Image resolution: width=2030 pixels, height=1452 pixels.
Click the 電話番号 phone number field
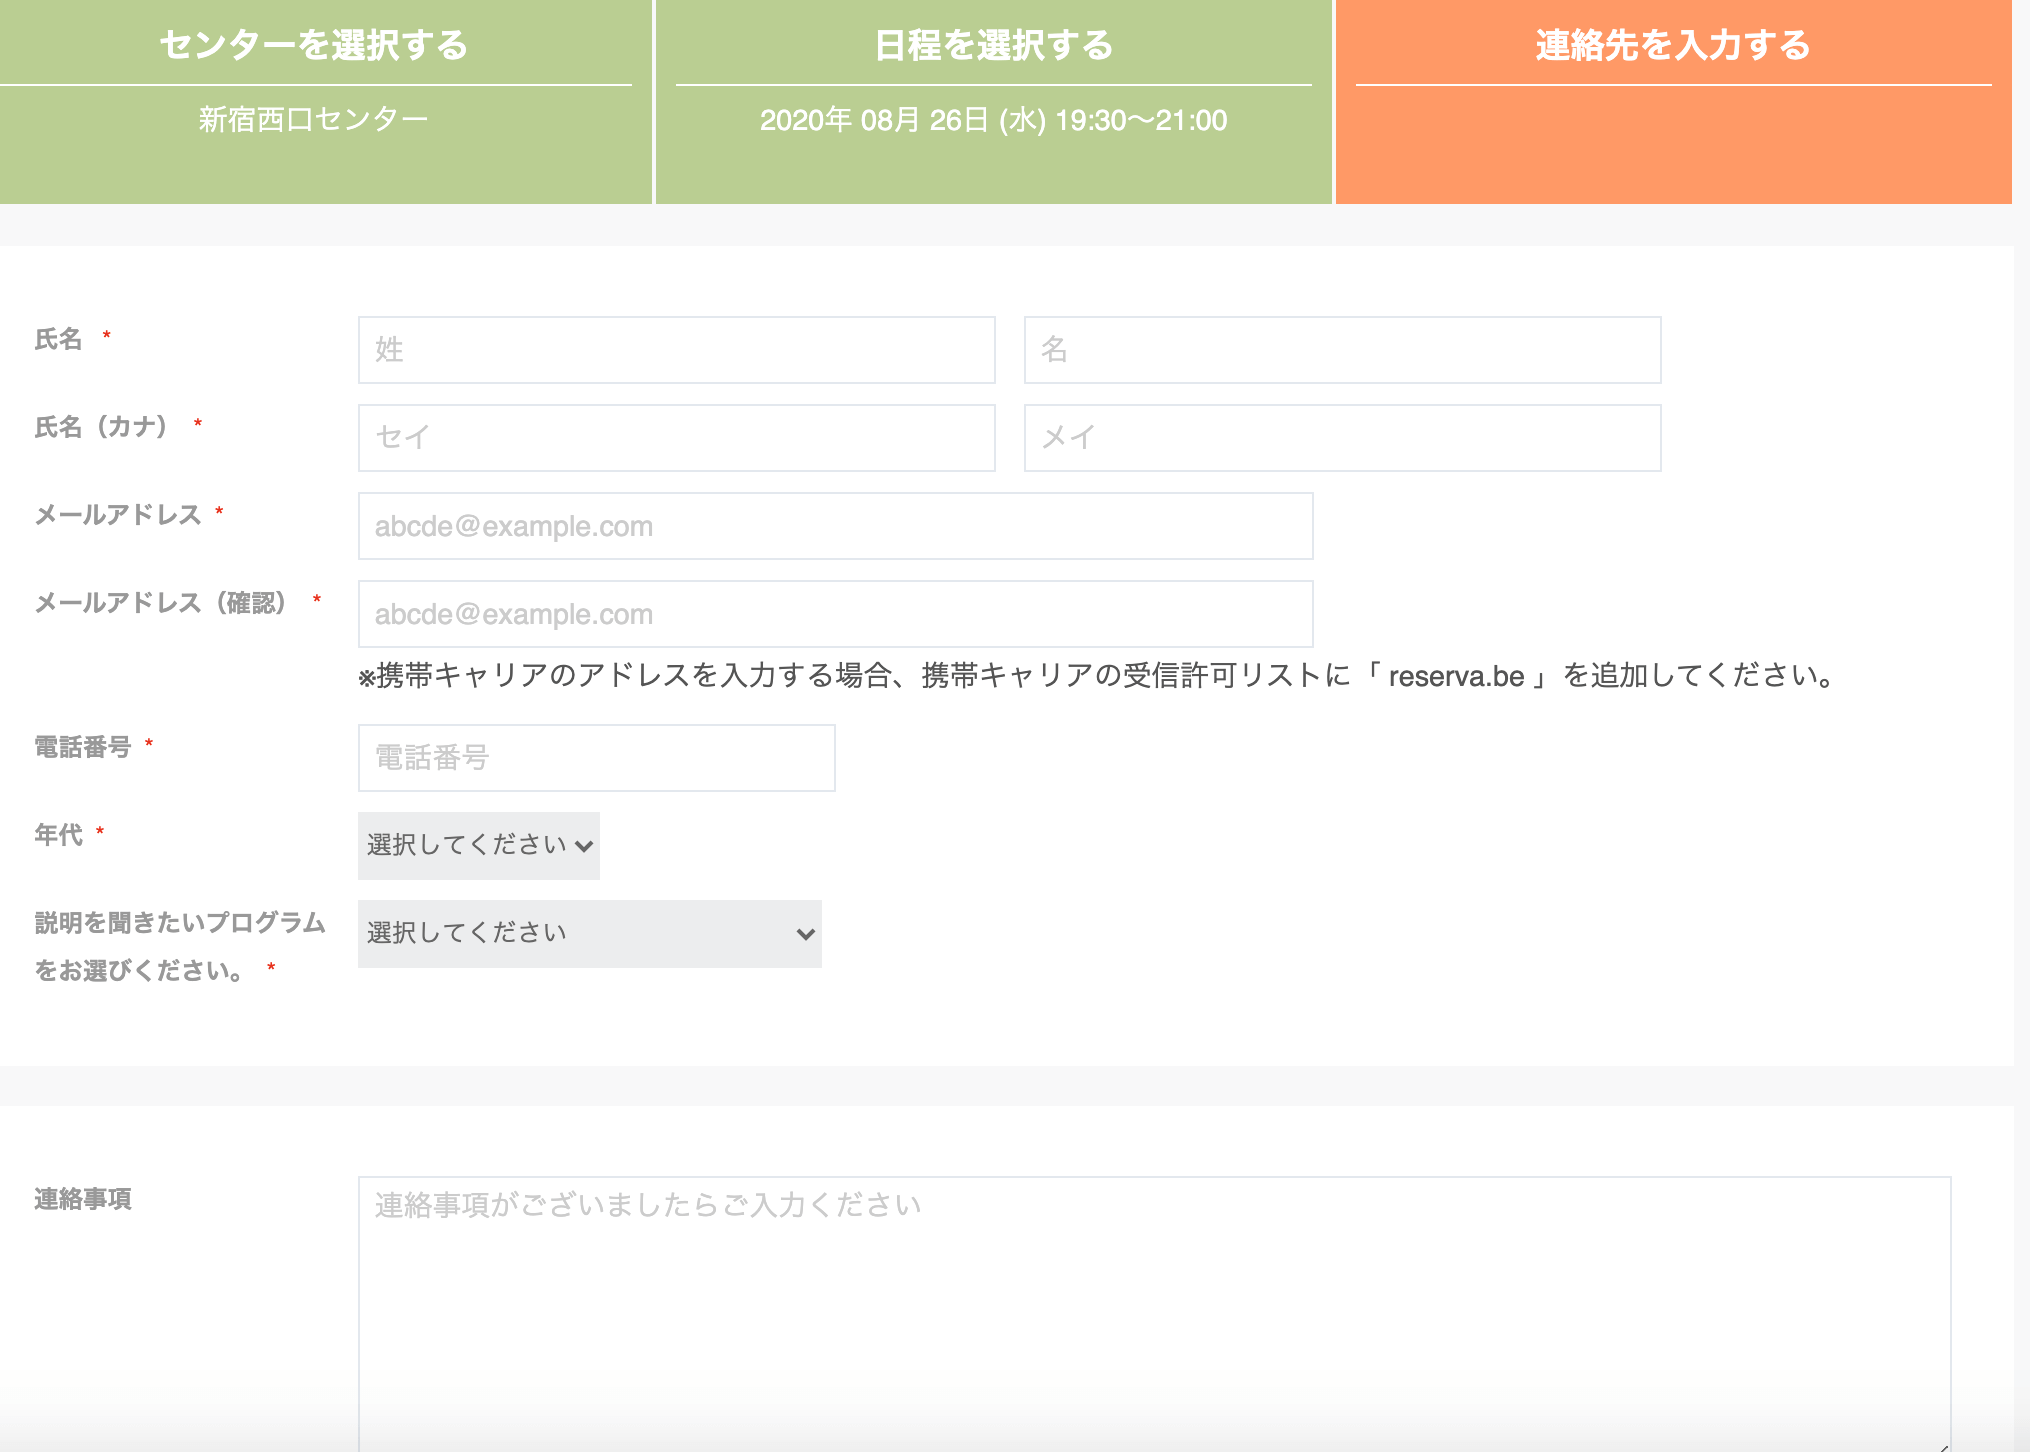[x=596, y=758]
